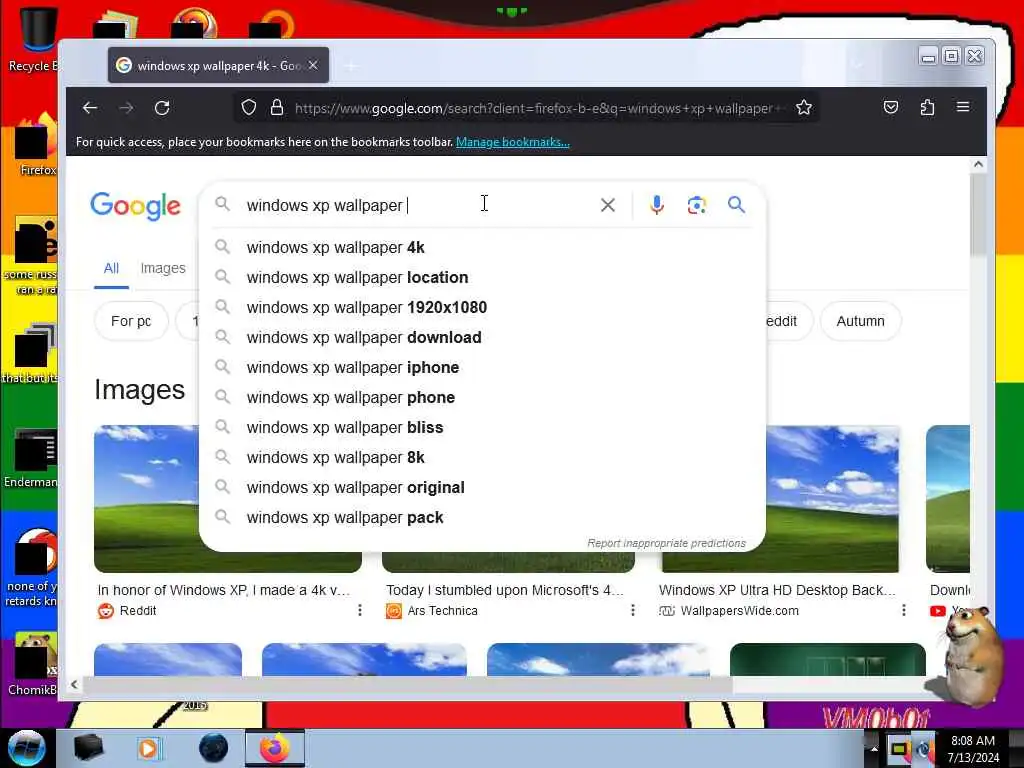Open the Firefox desktop shortcut

tap(34, 145)
